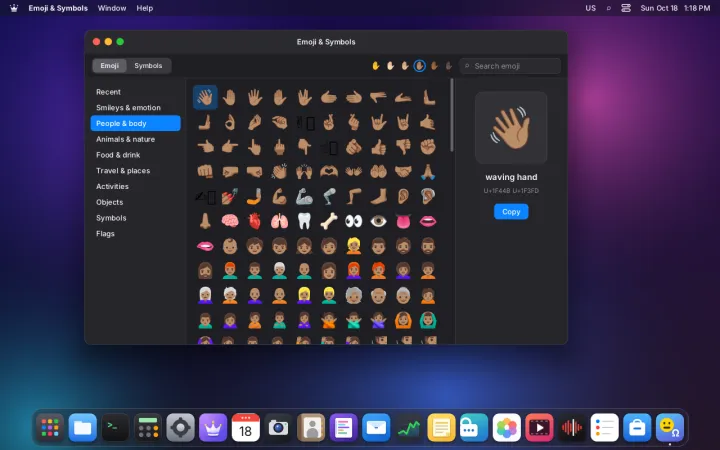This screenshot has width=720, height=450.
Task: Open the Animals & nature category
Action: pyautogui.click(x=135, y=139)
